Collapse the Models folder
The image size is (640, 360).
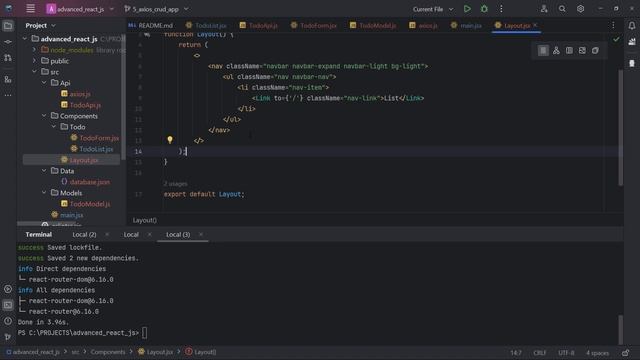click(x=44, y=193)
